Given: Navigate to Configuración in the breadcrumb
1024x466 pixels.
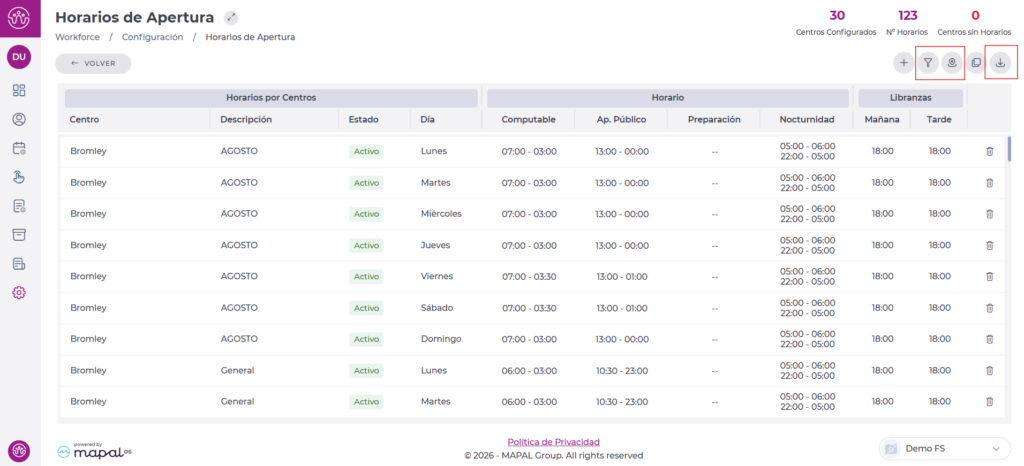Looking at the screenshot, I should (x=152, y=37).
